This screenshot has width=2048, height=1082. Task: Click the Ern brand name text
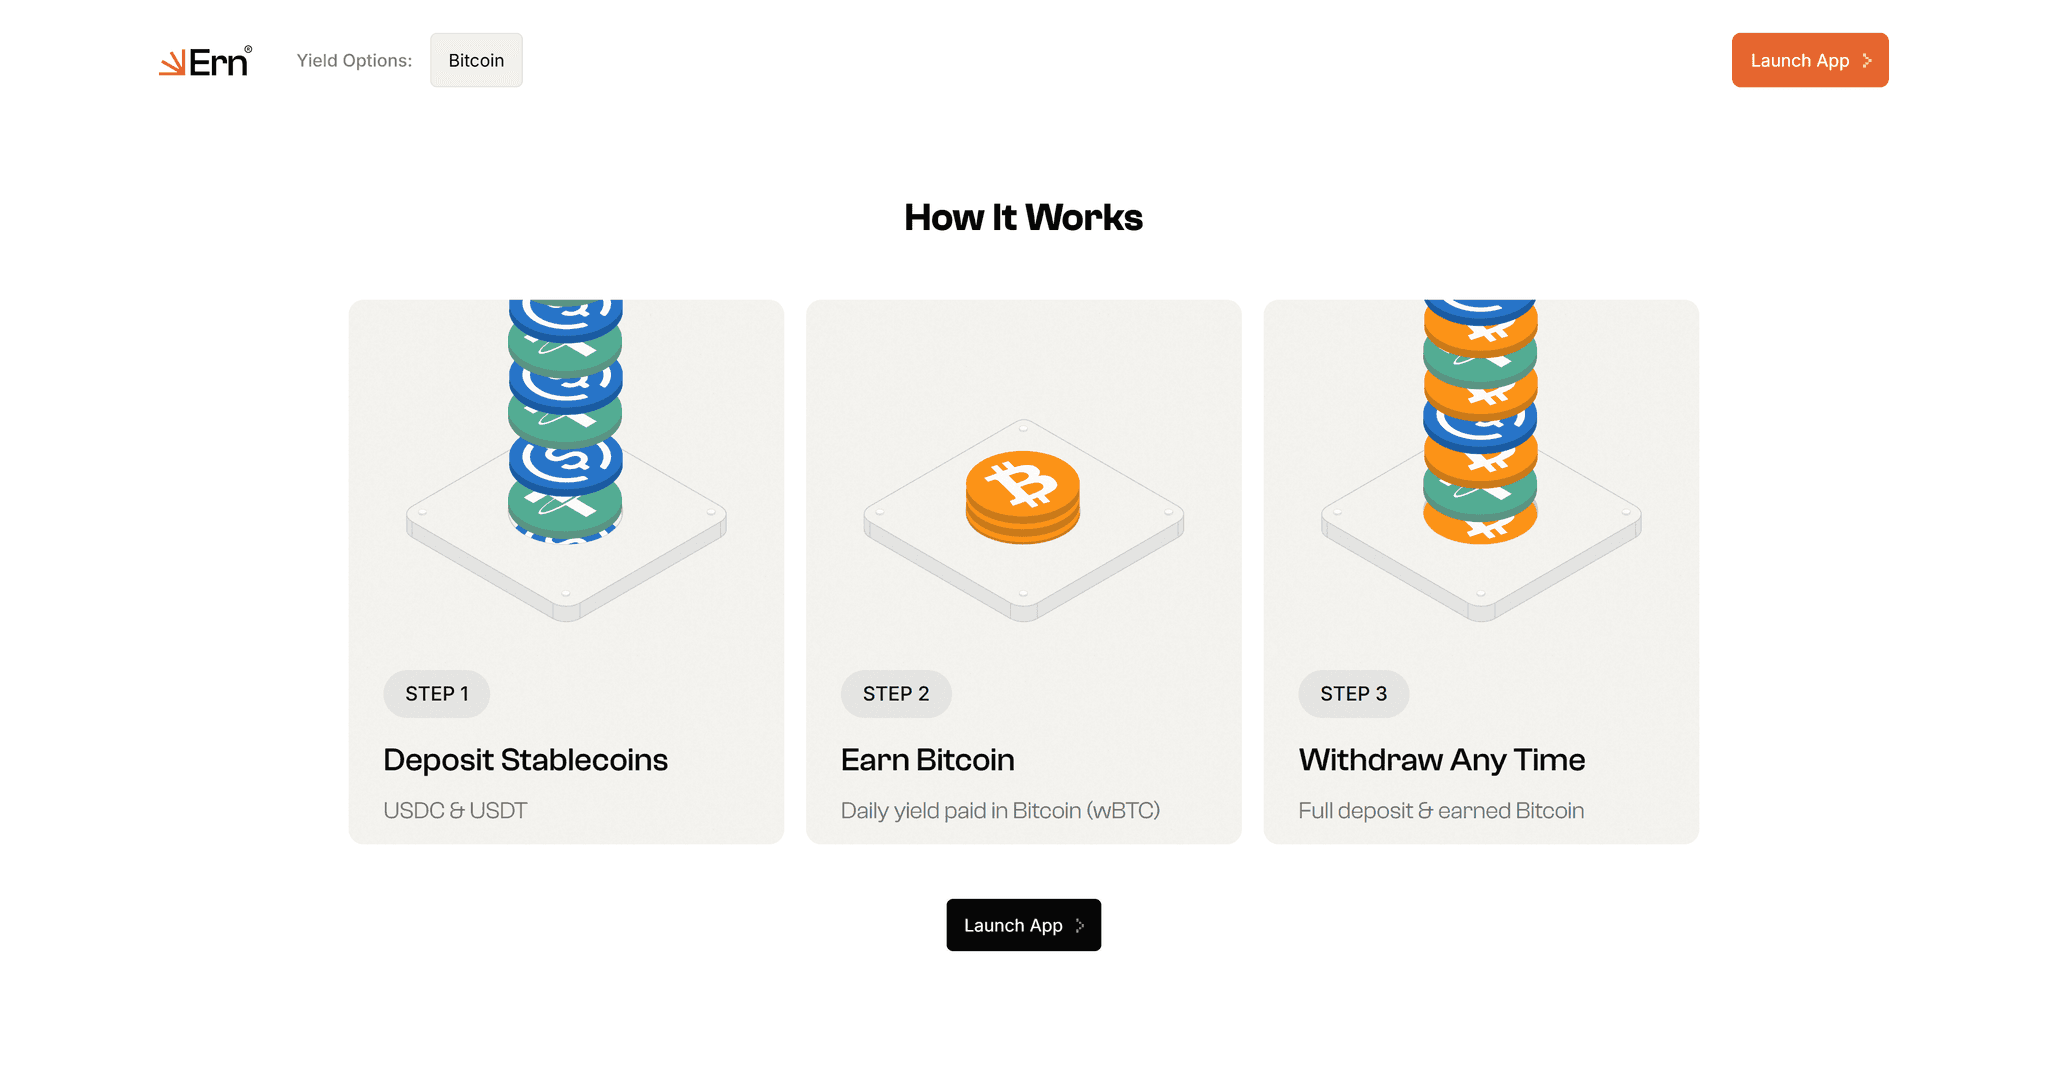(x=218, y=61)
